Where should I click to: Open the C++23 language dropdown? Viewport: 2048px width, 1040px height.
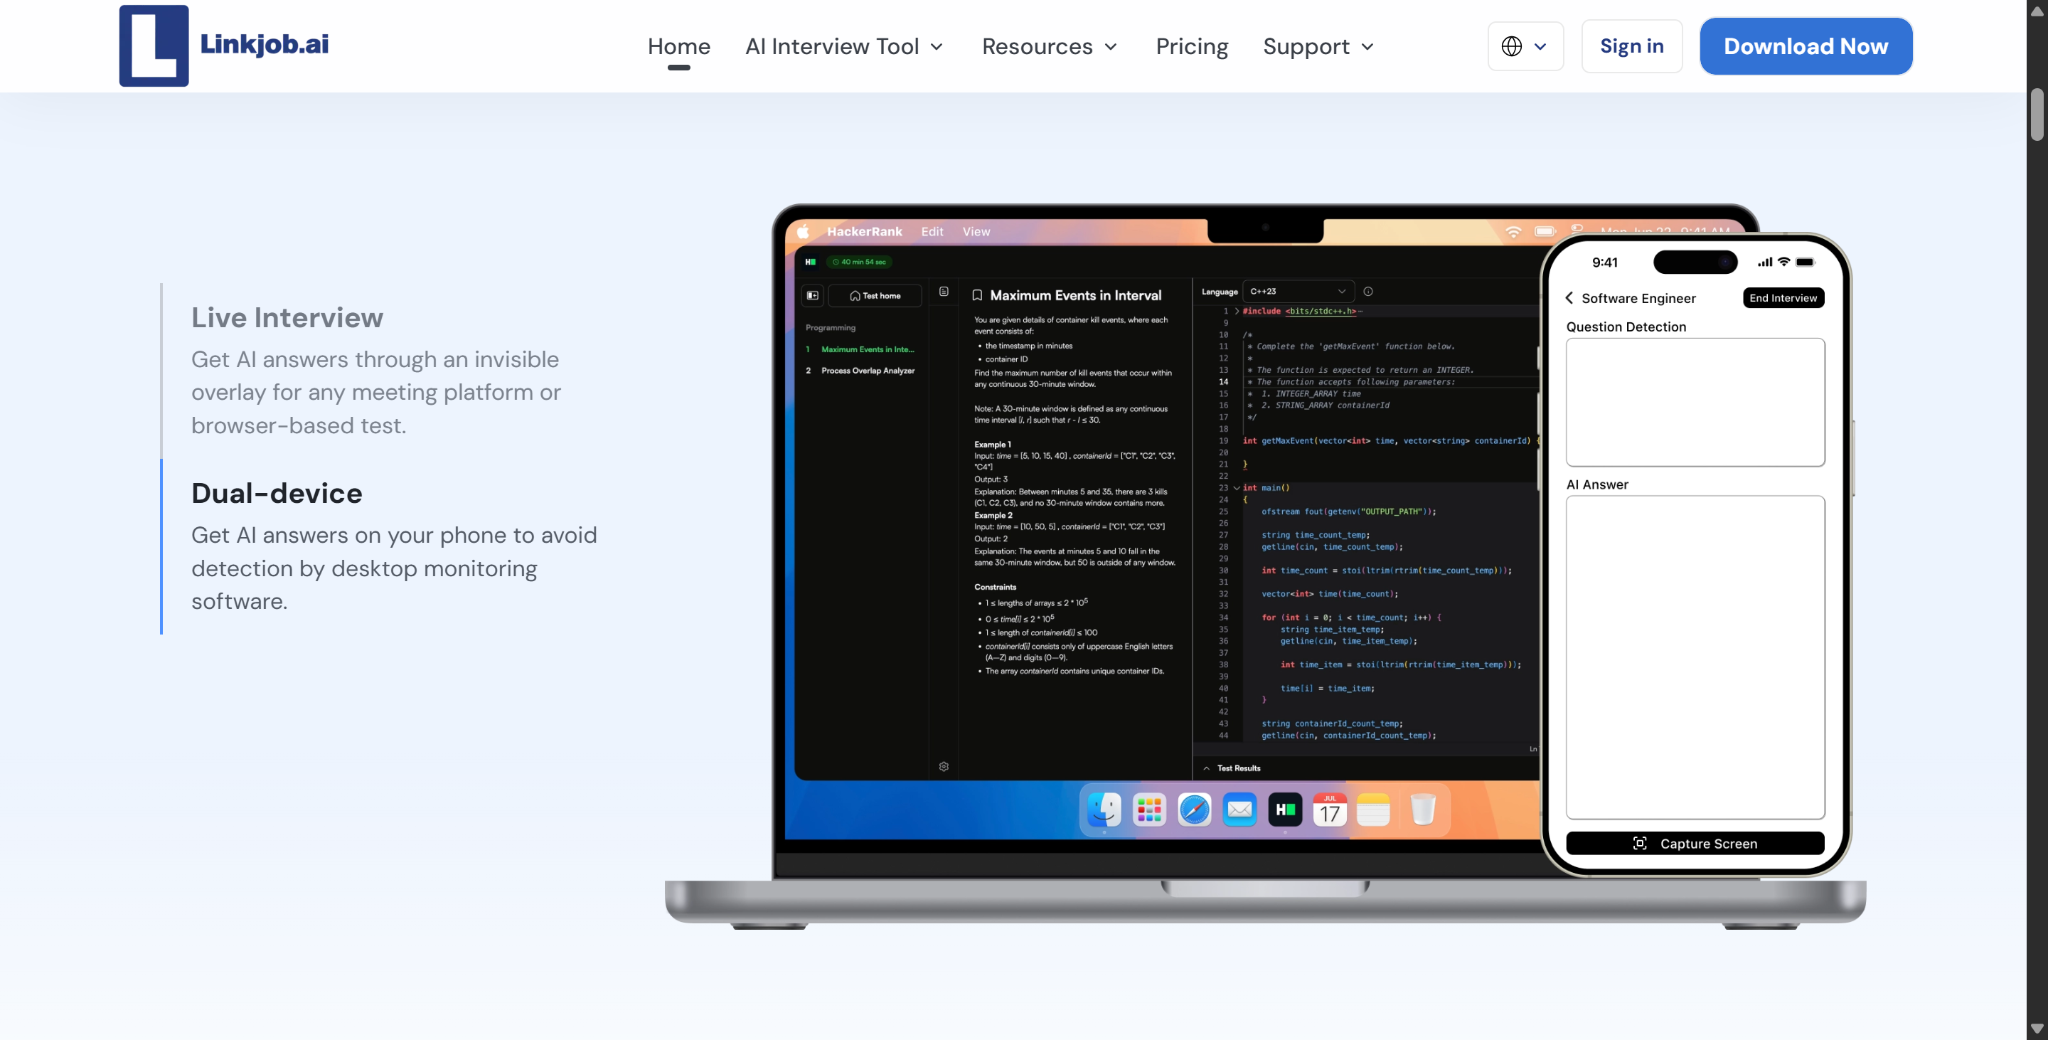pyautogui.click(x=1298, y=292)
